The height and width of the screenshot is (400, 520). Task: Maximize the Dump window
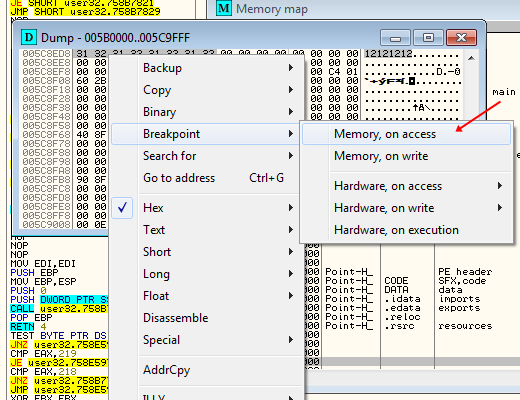coord(428,37)
